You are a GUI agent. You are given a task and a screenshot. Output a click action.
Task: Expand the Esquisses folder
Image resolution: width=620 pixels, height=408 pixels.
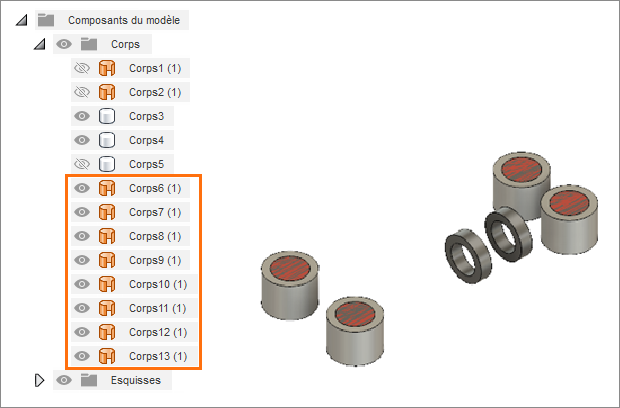click(x=39, y=380)
